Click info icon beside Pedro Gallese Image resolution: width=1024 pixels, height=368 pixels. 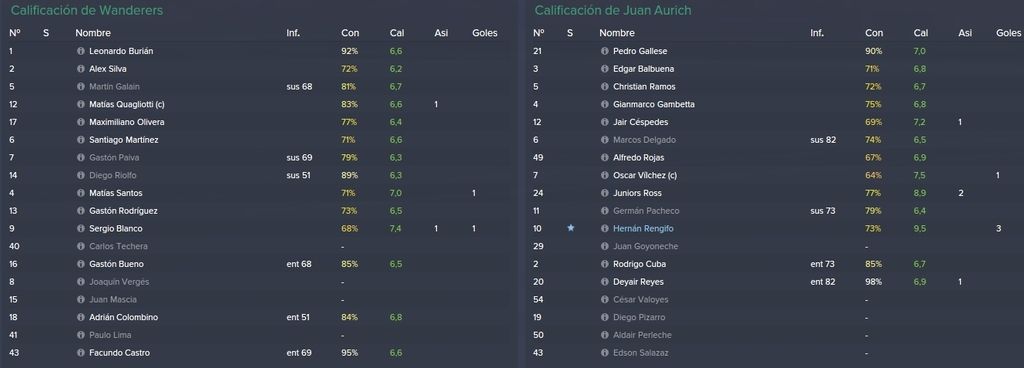[605, 51]
